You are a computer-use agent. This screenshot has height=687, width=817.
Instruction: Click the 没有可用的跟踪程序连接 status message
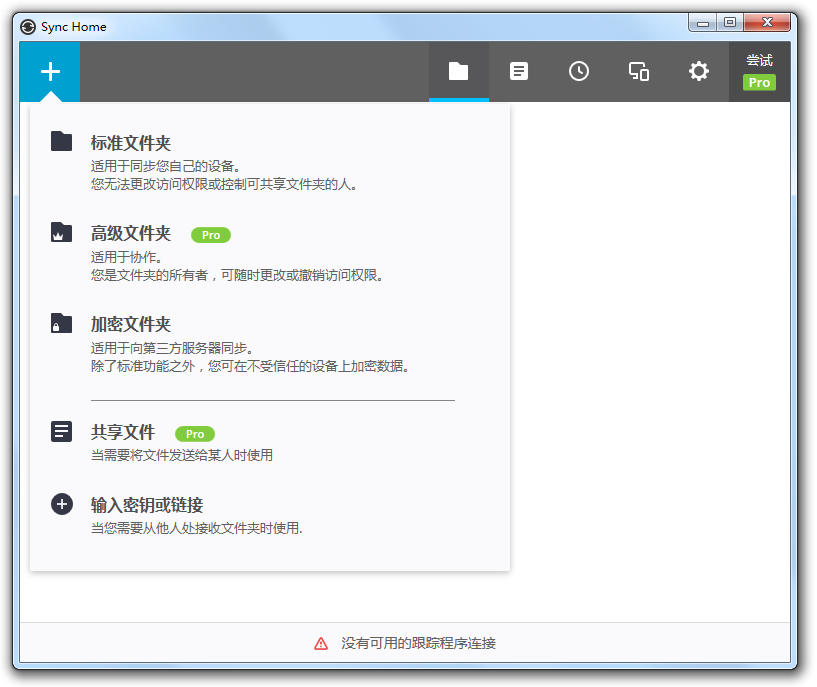coord(417,643)
